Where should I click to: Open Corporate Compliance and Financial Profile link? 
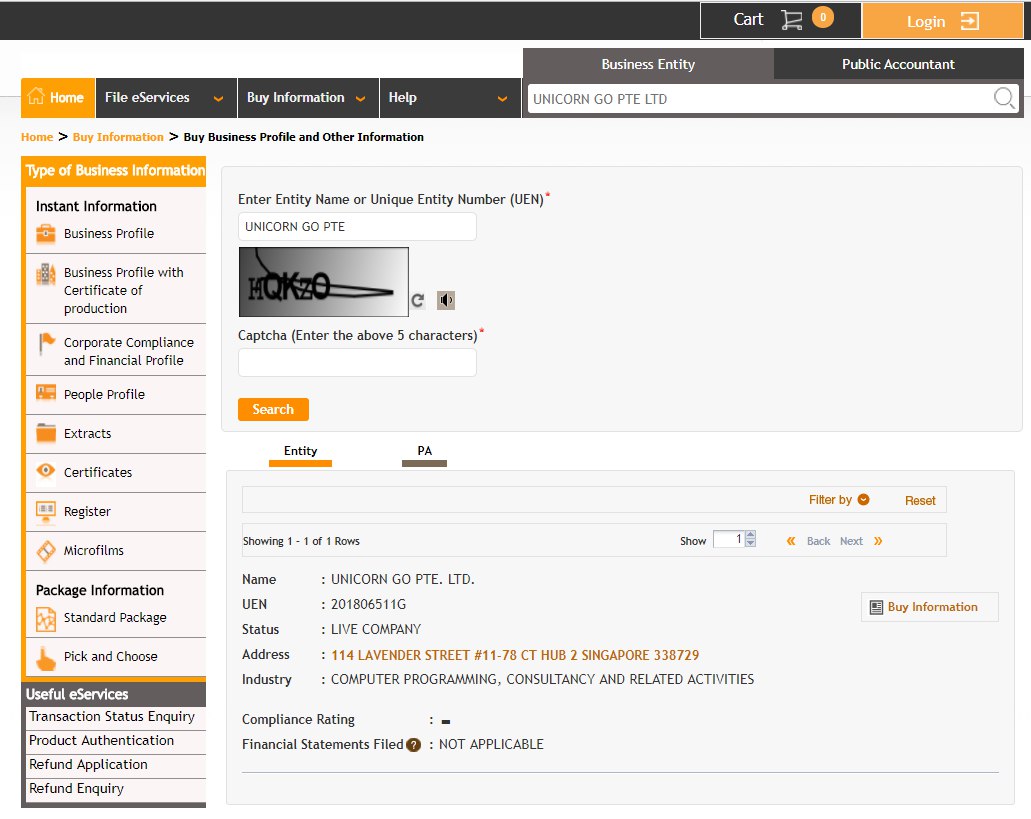coord(129,351)
